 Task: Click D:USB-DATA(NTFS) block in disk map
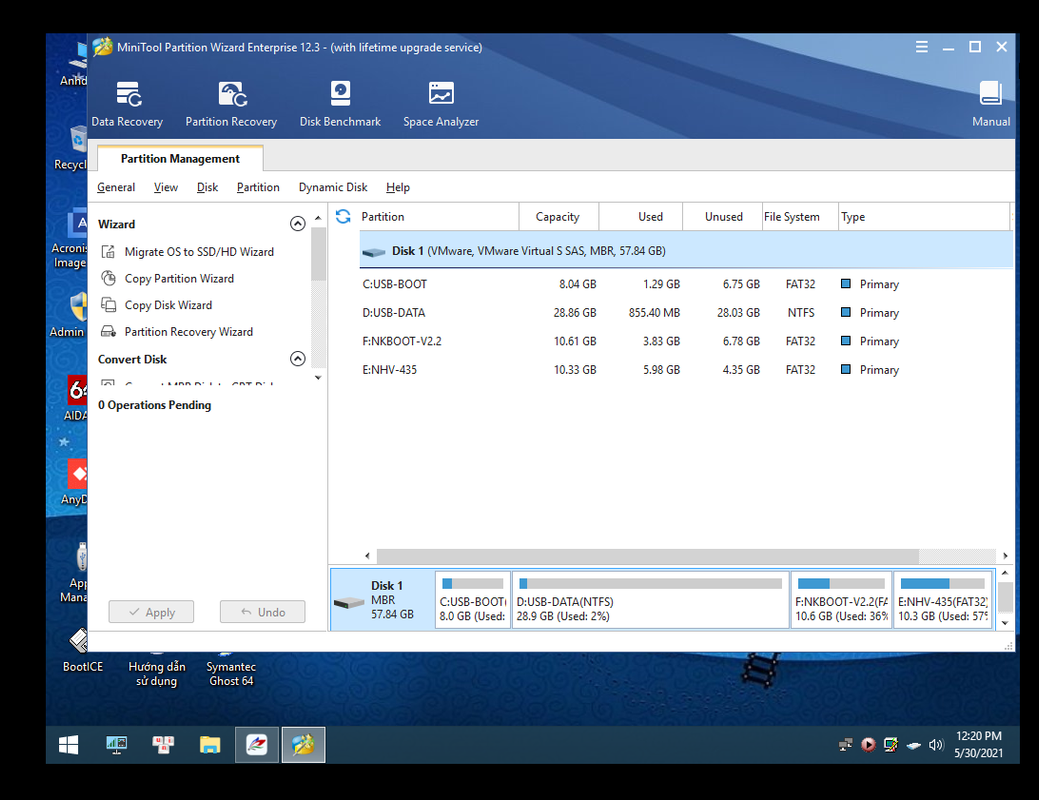[x=650, y=600]
